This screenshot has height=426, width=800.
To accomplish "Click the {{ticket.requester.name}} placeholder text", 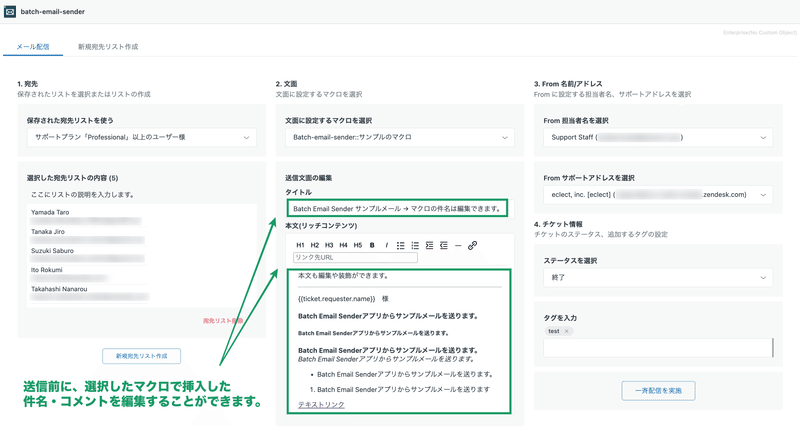I will click(337, 298).
